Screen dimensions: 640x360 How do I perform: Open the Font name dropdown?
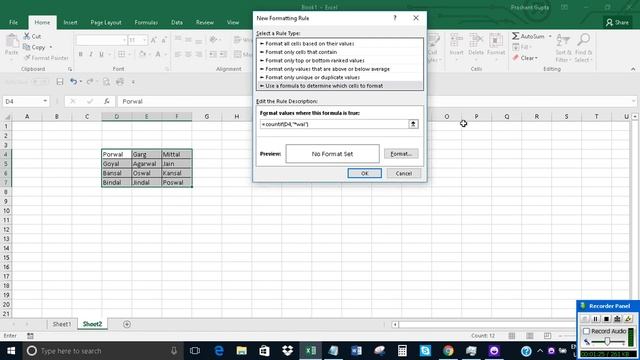point(124,40)
